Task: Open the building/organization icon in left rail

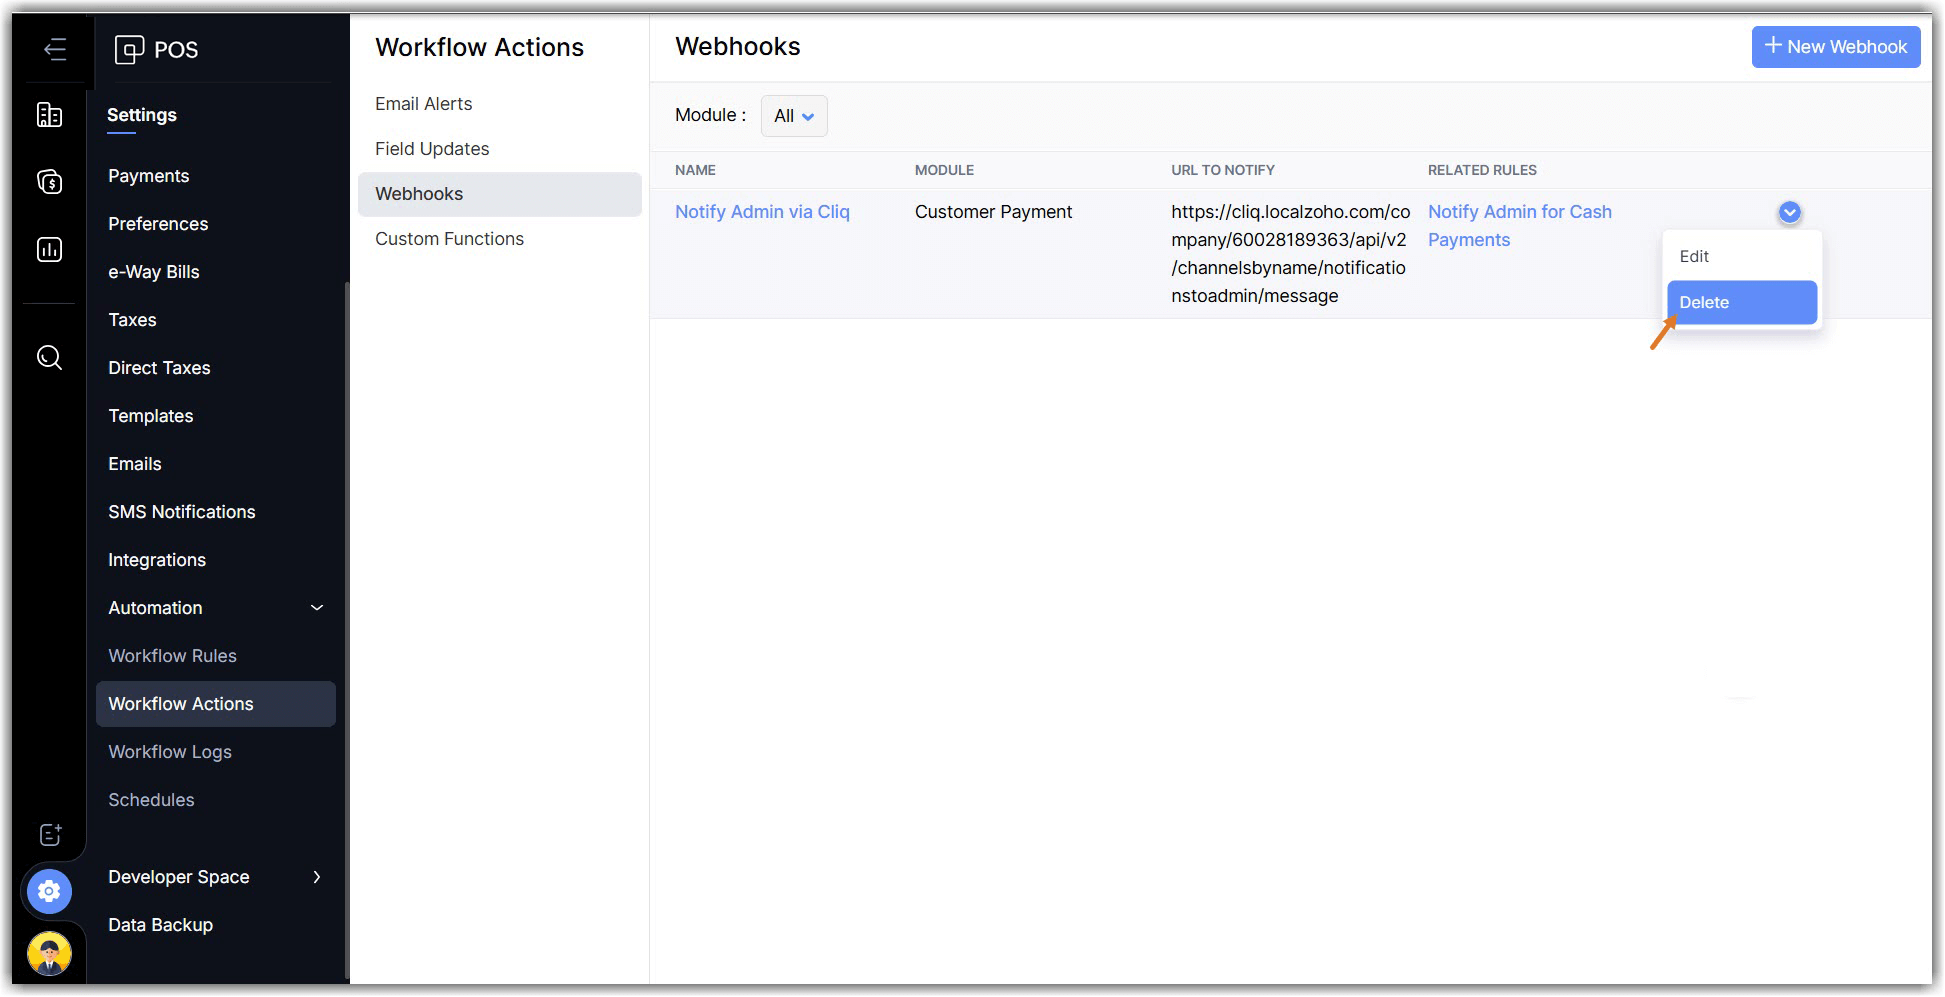Action: pyautogui.click(x=49, y=115)
